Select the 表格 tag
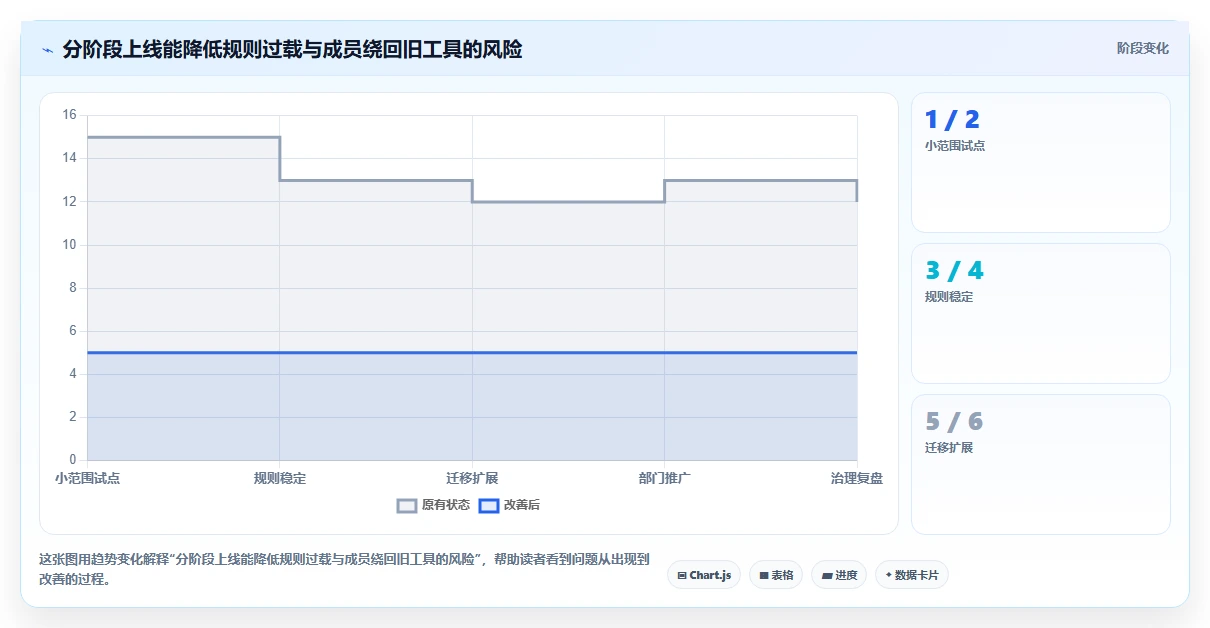The image size is (1210, 628). [x=776, y=575]
